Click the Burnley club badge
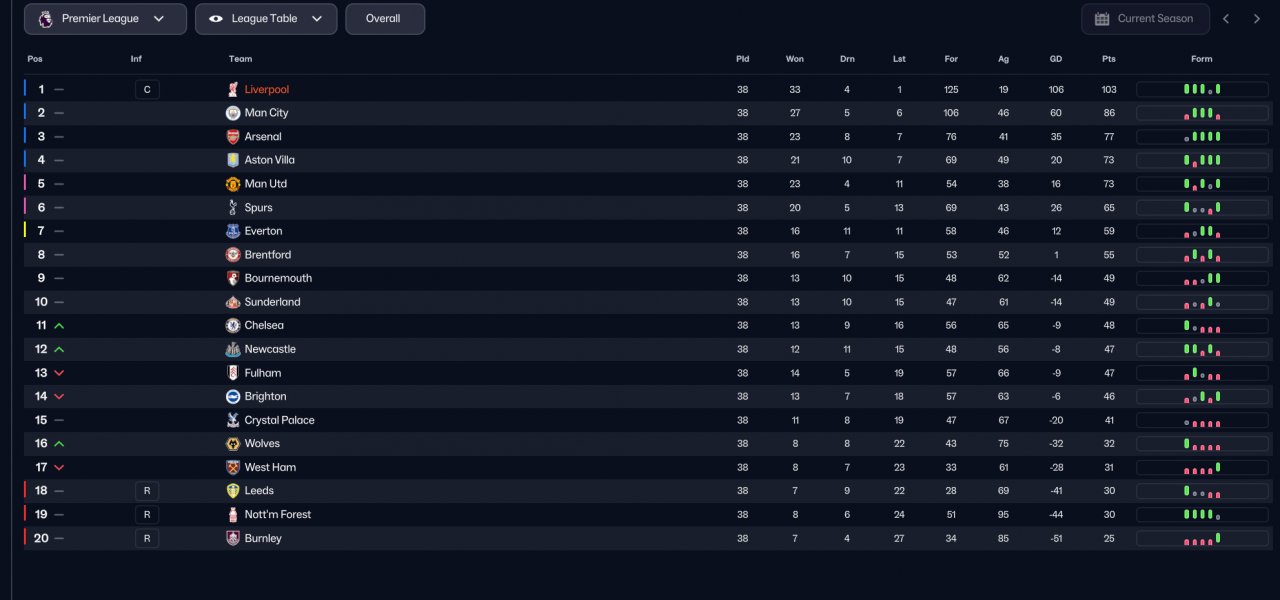The image size is (1280, 600). pos(233,539)
